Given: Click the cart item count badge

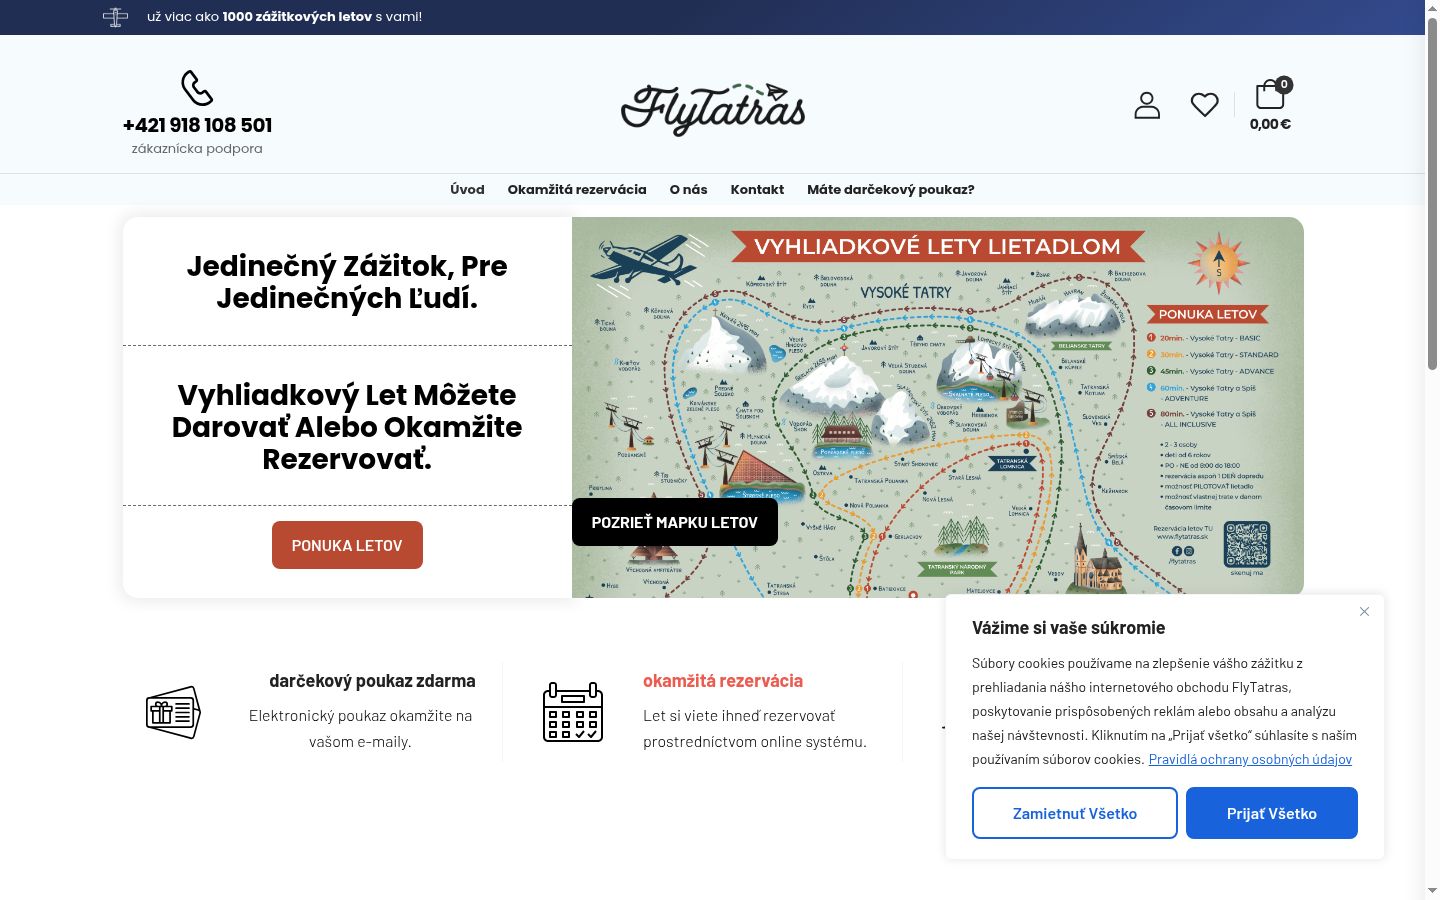Looking at the screenshot, I should coord(1284,85).
